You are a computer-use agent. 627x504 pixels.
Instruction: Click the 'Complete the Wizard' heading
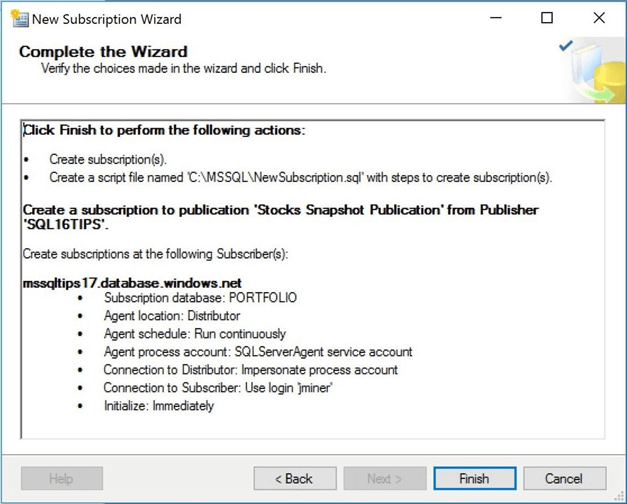tap(103, 51)
